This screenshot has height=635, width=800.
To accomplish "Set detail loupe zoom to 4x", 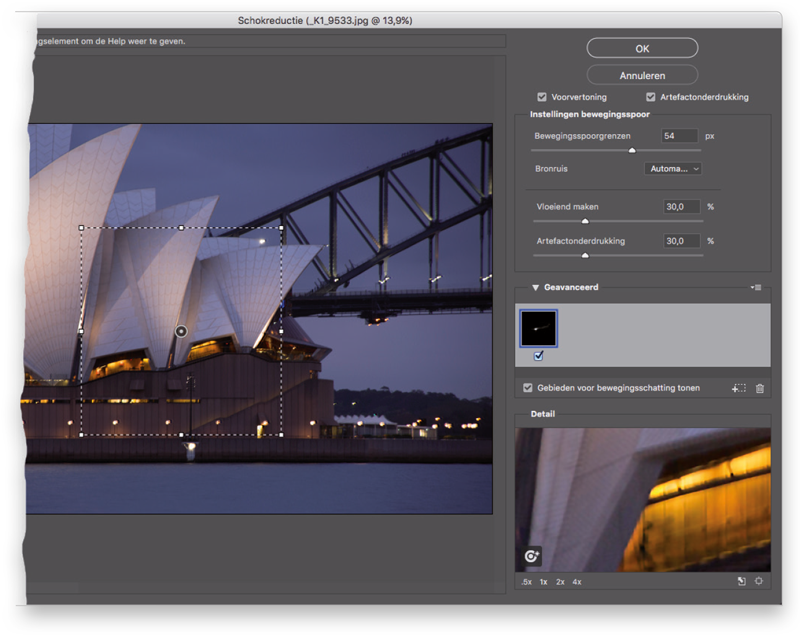I will (577, 582).
